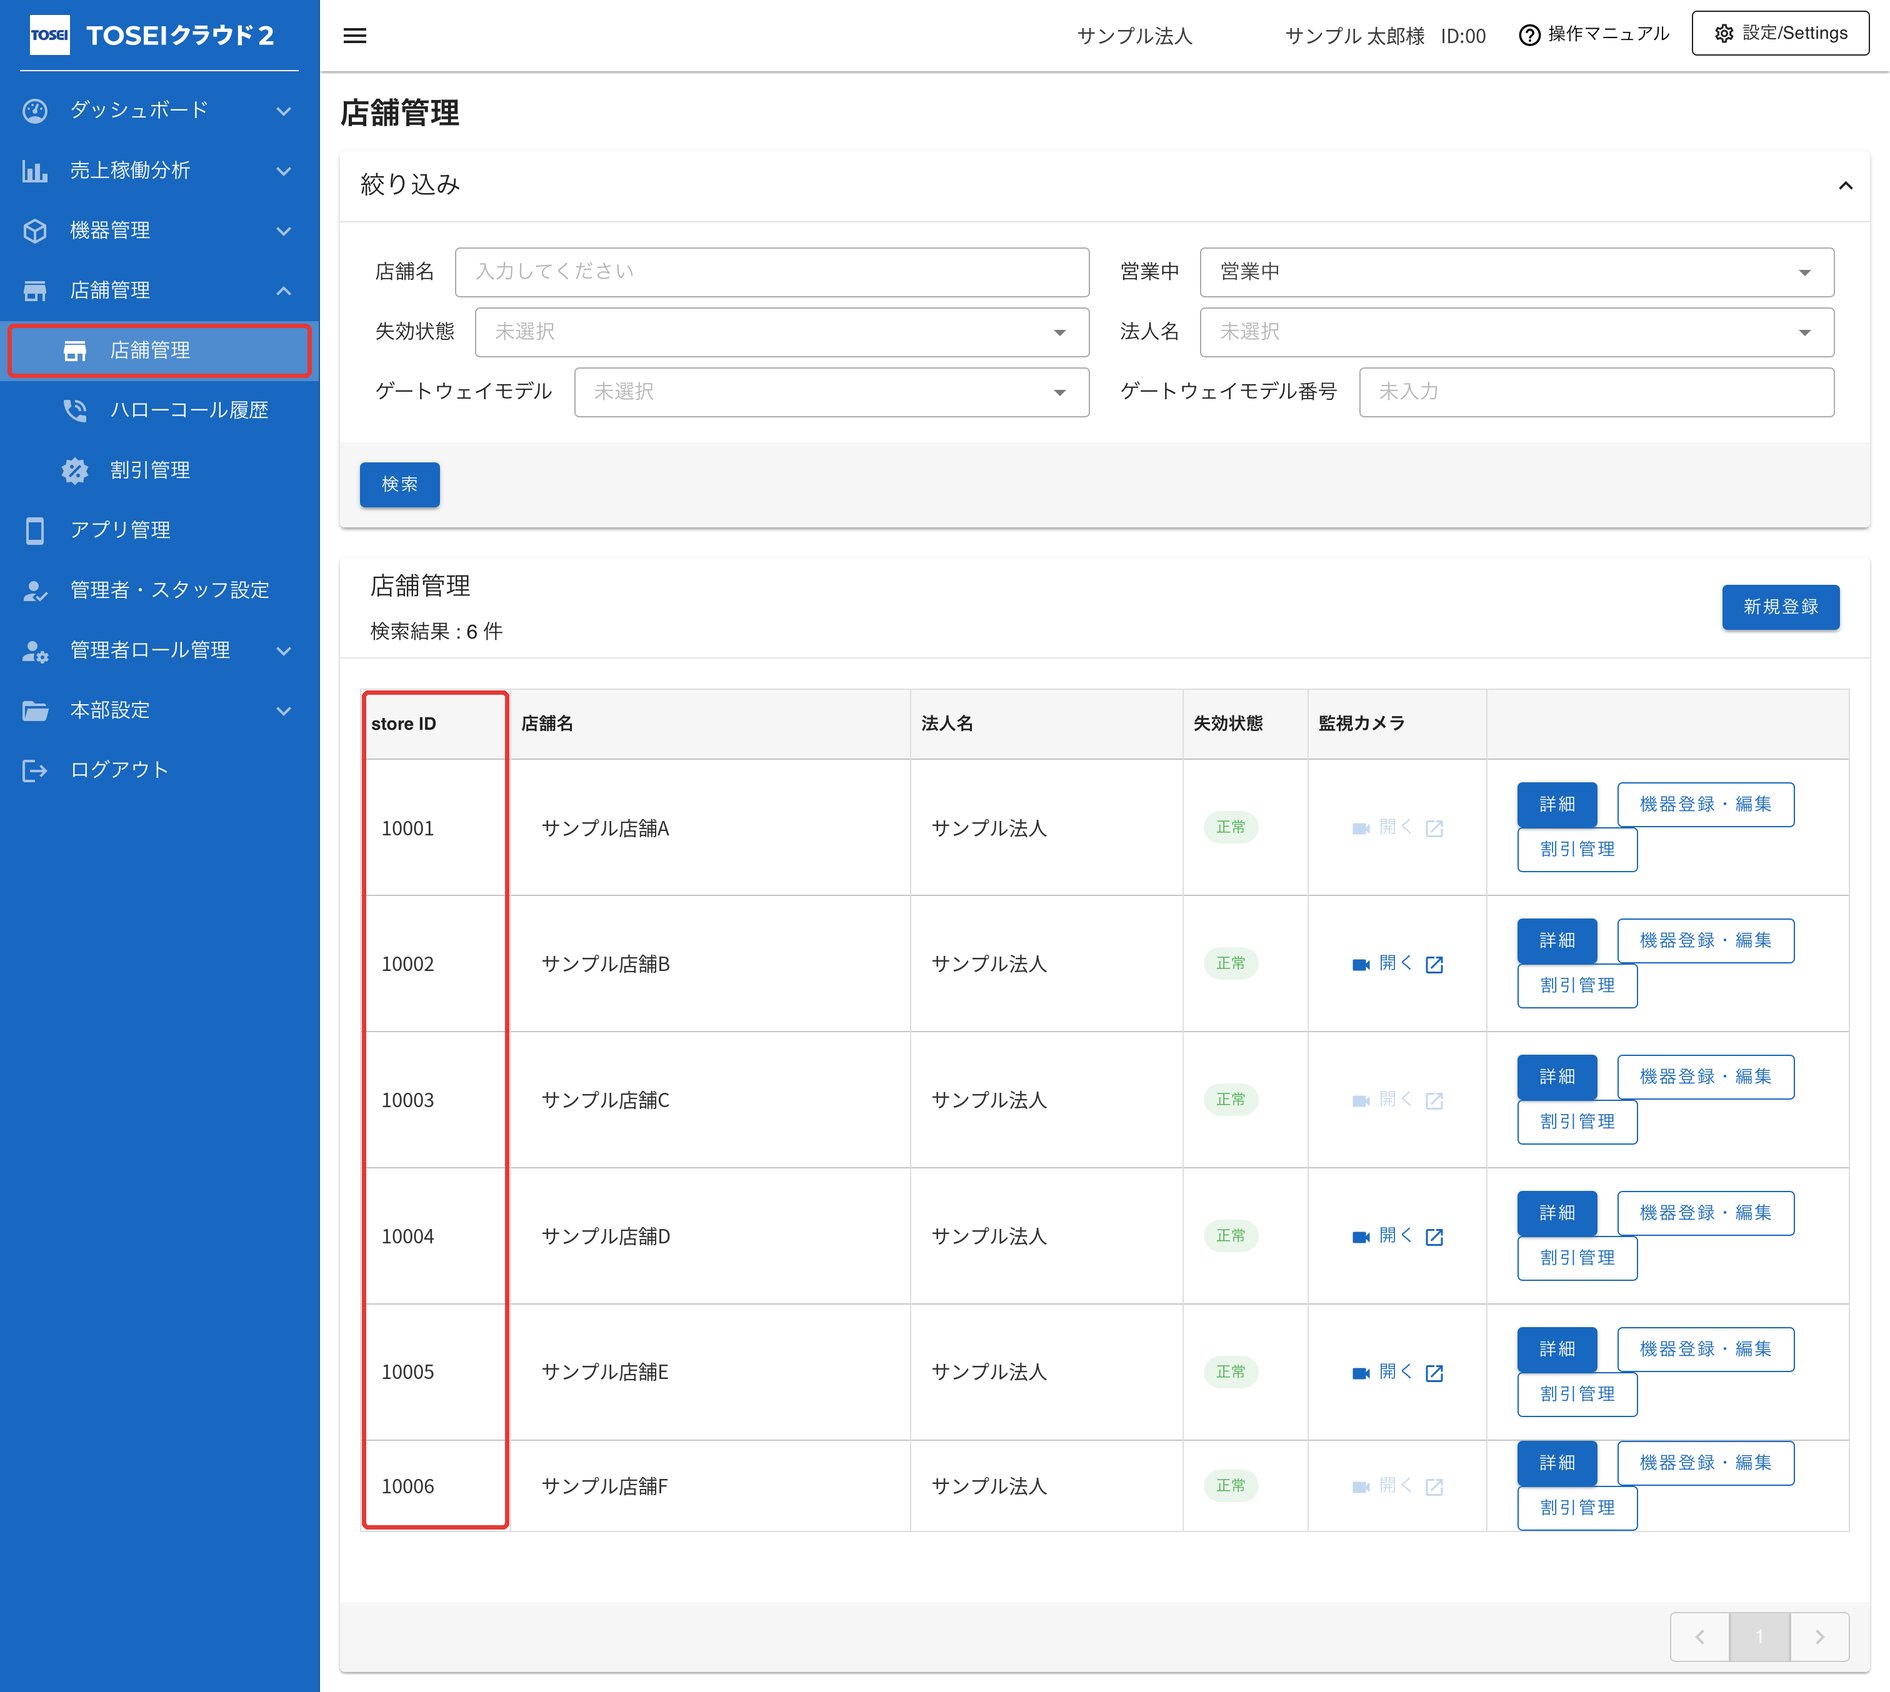Click the discount badge icon for 割引管理
The width and height of the screenshot is (1890, 1692).
pyautogui.click(x=75, y=470)
